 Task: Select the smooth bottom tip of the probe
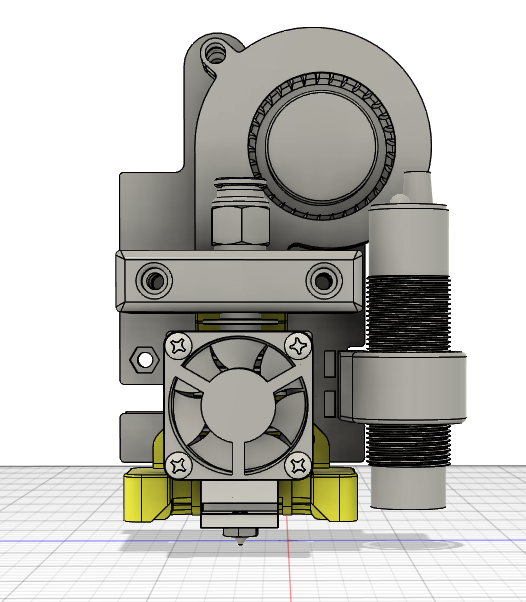coord(408,488)
